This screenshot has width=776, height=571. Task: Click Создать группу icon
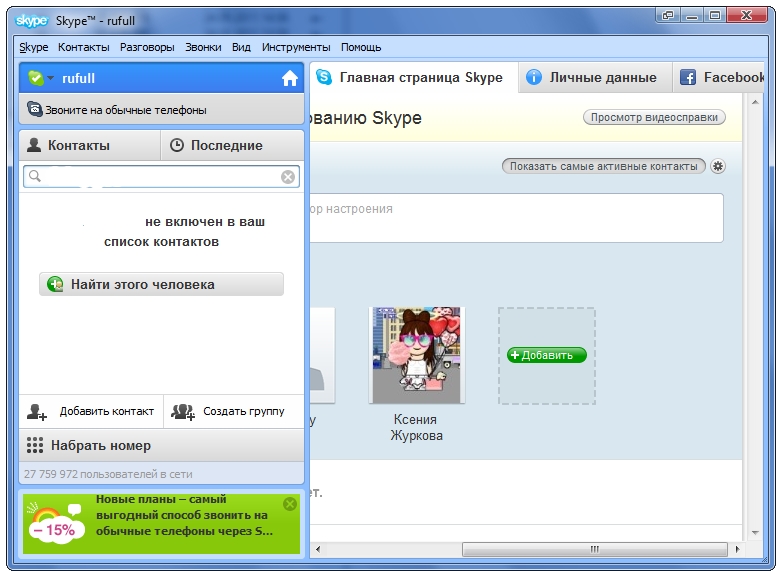tap(182, 411)
